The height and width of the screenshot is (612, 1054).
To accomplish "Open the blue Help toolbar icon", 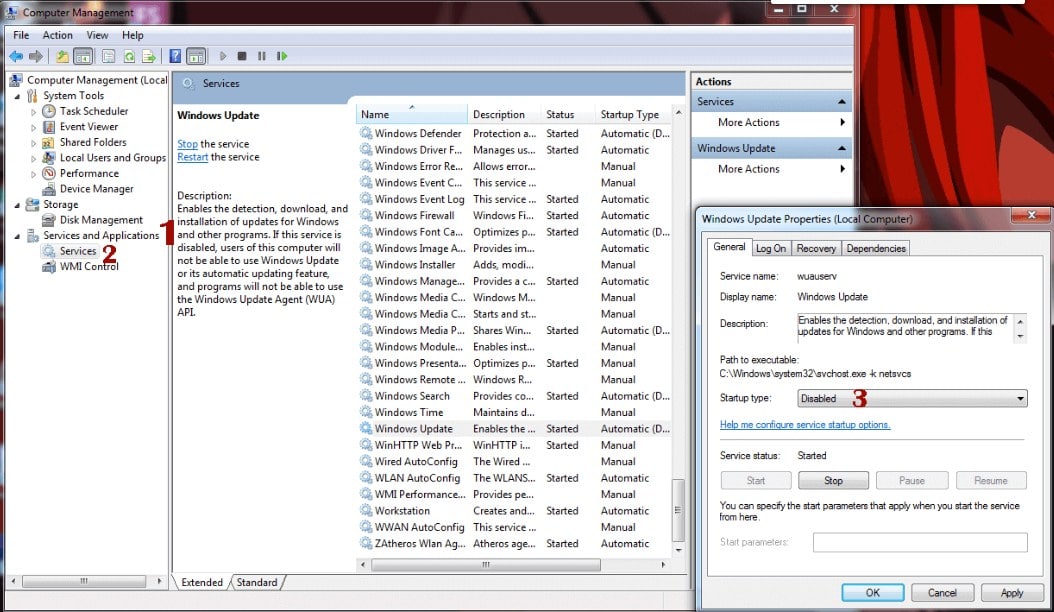I will click(x=175, y=56).
